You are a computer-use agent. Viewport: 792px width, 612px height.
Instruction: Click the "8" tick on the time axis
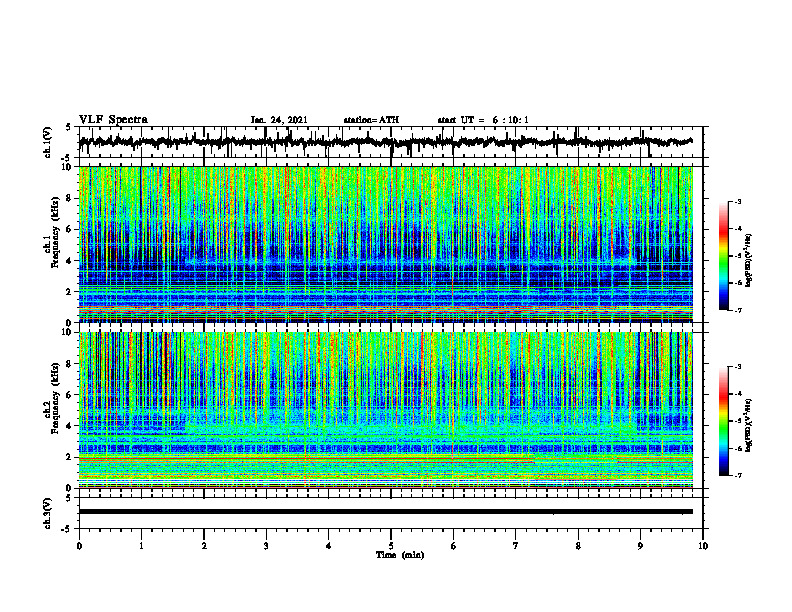578,546
